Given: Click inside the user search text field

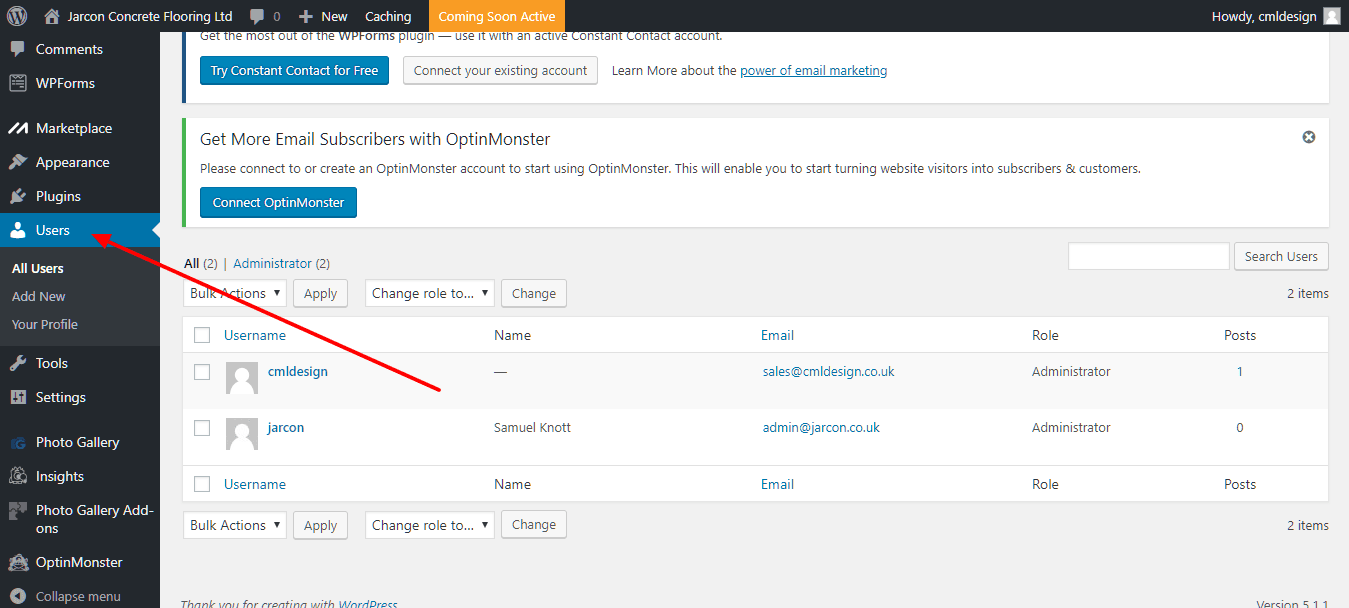Looking at the screenshot, I should tap(1149, 256).
